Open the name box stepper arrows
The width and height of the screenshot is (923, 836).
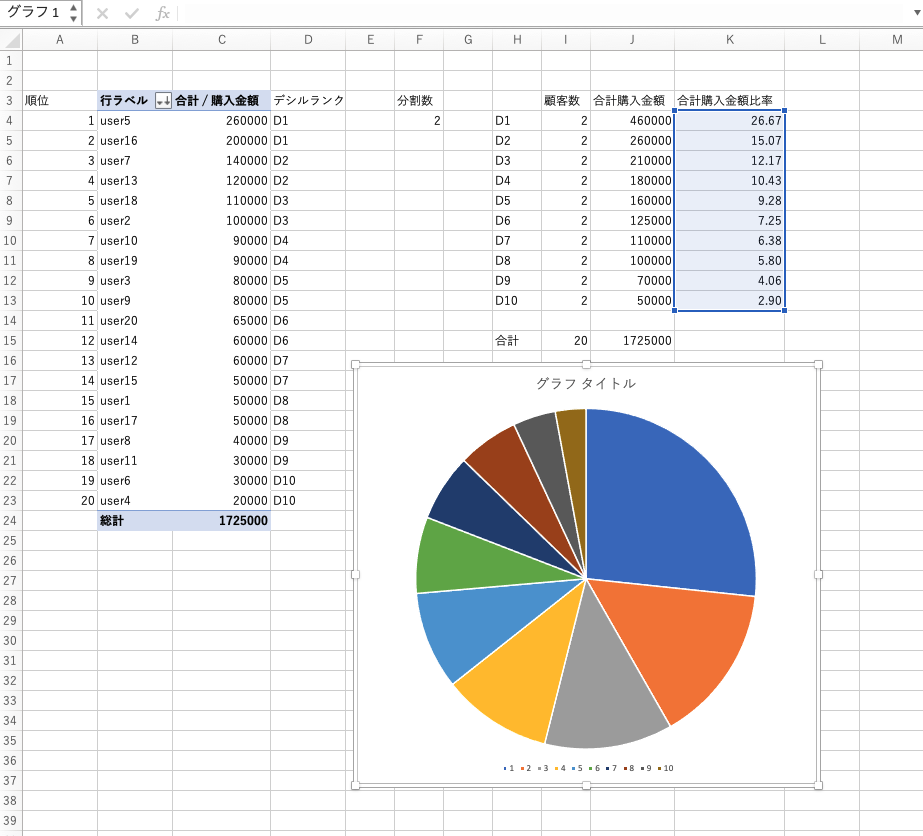pyautogui.click(x=73, y=13)
